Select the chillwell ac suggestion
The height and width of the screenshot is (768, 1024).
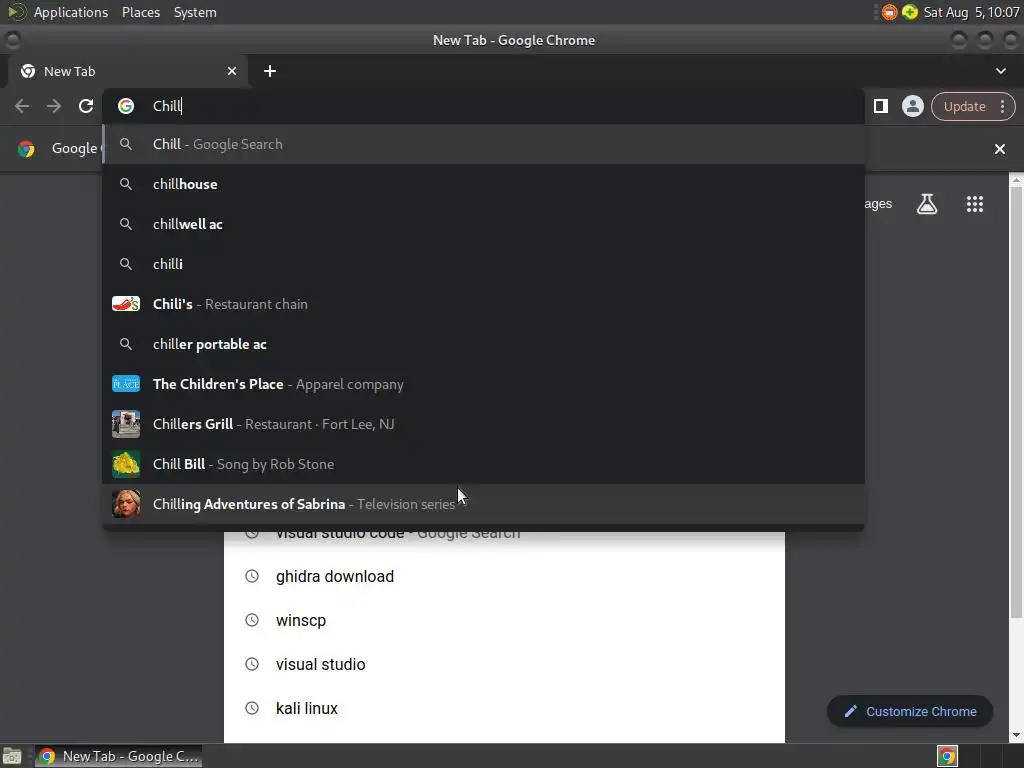(483, 224)
